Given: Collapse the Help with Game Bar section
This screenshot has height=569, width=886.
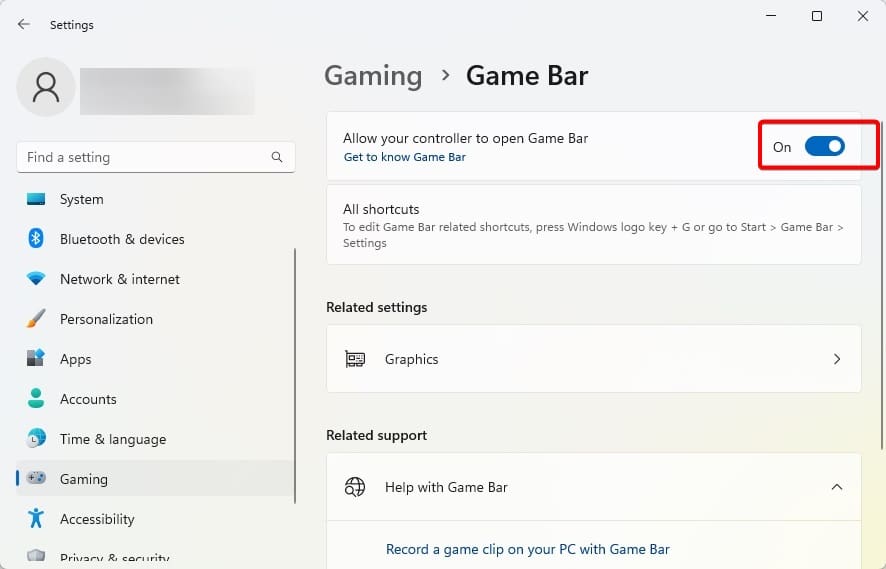Looking at the screenshot, I should pyautogui.click(x=837, y=487).
